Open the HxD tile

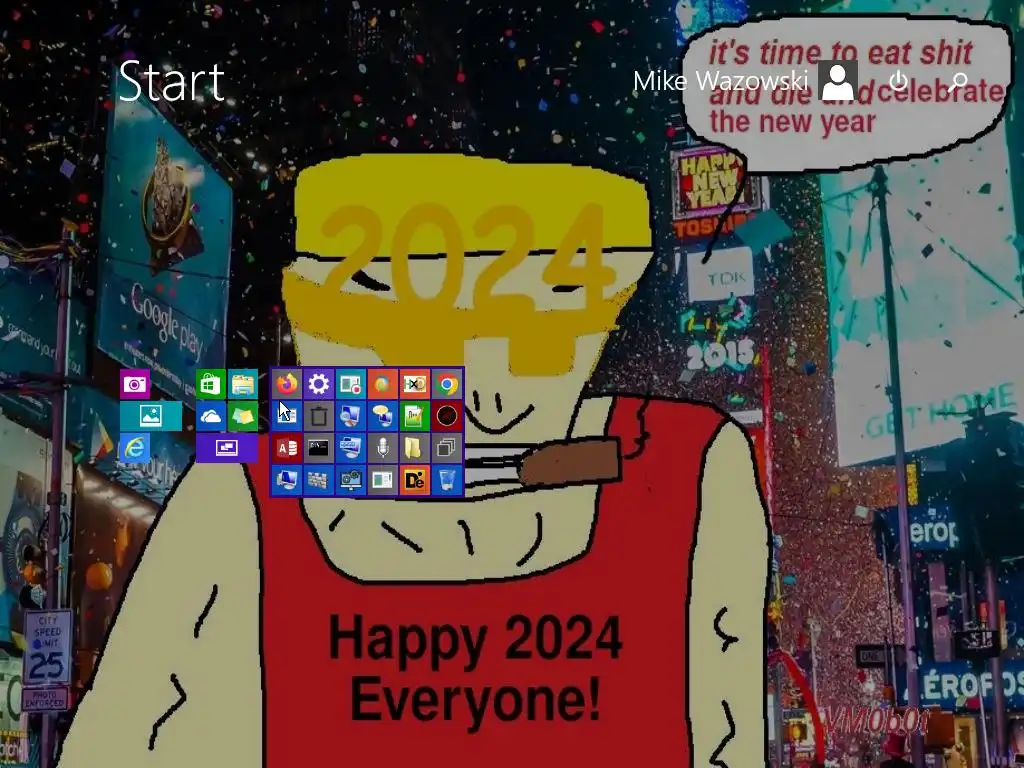click(x=415, y=384)
